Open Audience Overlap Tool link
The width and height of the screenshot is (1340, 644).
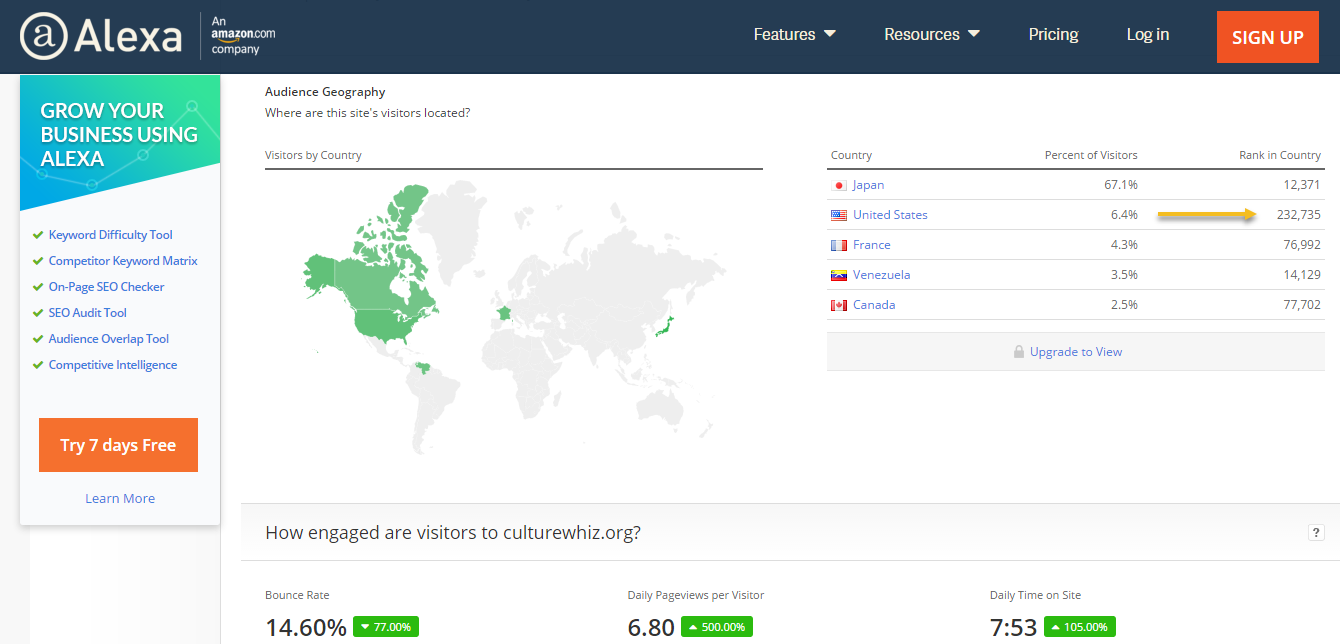pyautogui.click(x=109, y=339)
